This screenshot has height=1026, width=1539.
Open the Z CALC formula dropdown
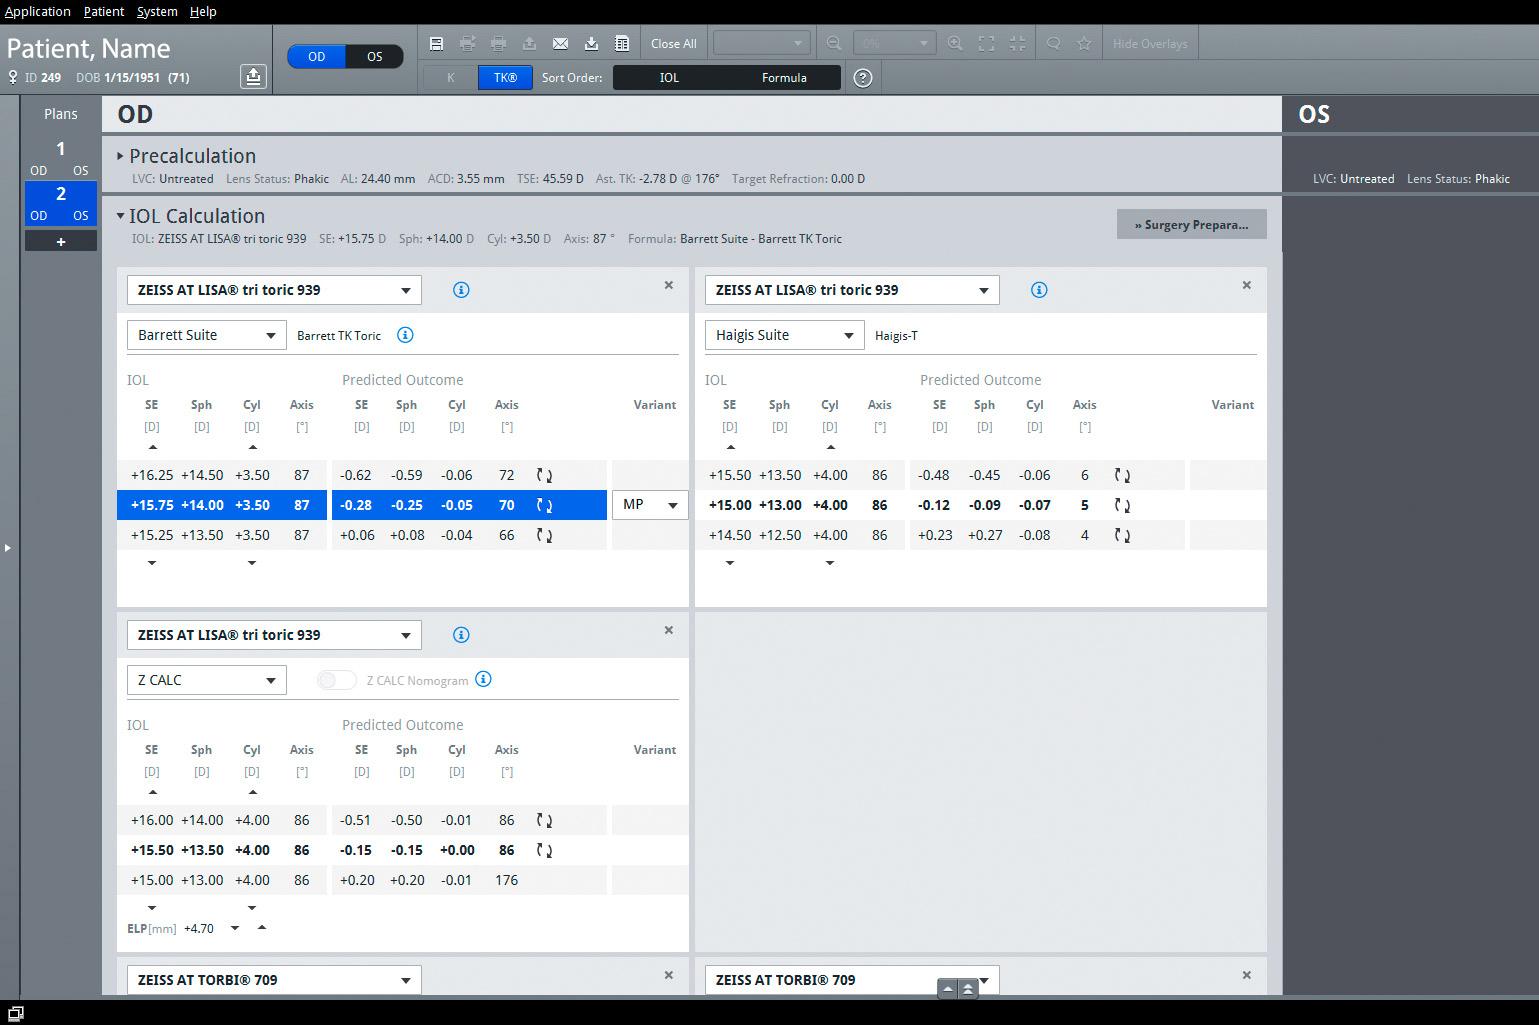[x=207, y=680]
